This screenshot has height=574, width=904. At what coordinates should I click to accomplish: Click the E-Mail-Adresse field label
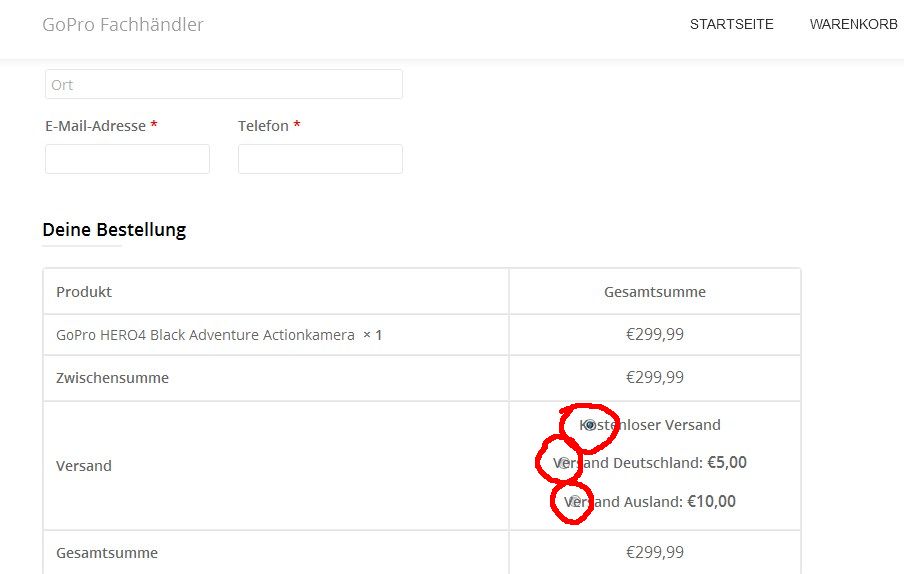[x=95, y=126]
